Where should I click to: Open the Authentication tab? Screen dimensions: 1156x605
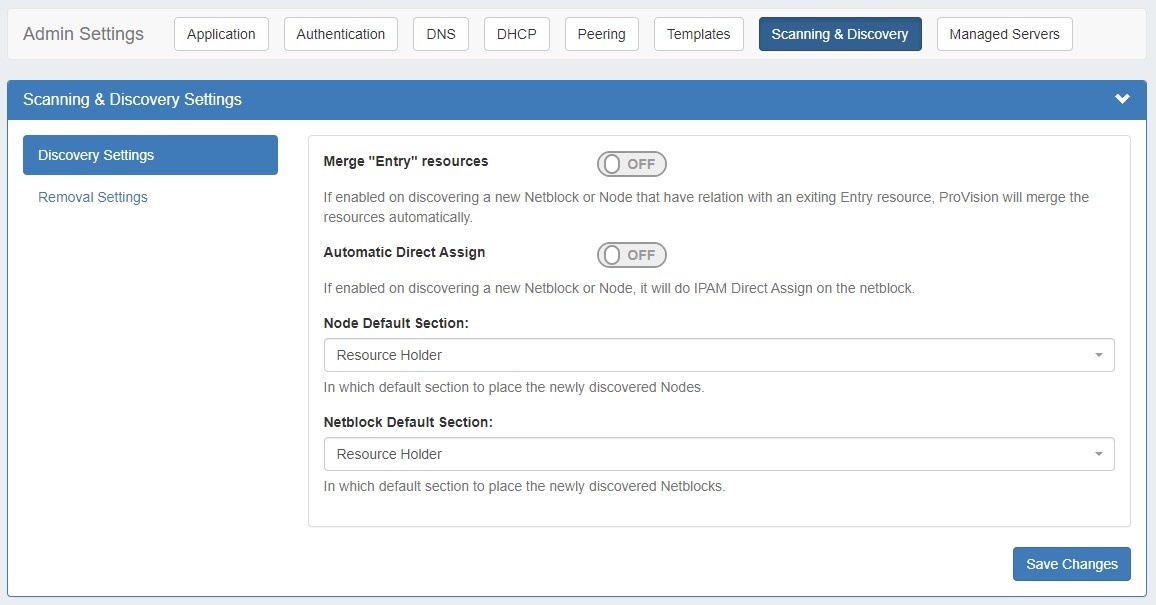click(340, 34)
